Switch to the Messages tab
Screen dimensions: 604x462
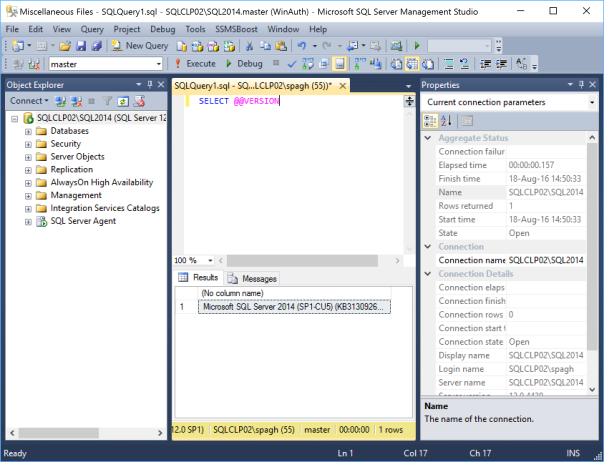click(x=252, y=278)
